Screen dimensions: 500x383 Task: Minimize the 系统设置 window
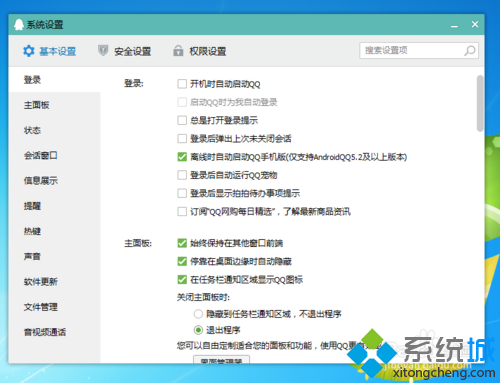pyautogui.click(x=454, y=25)
